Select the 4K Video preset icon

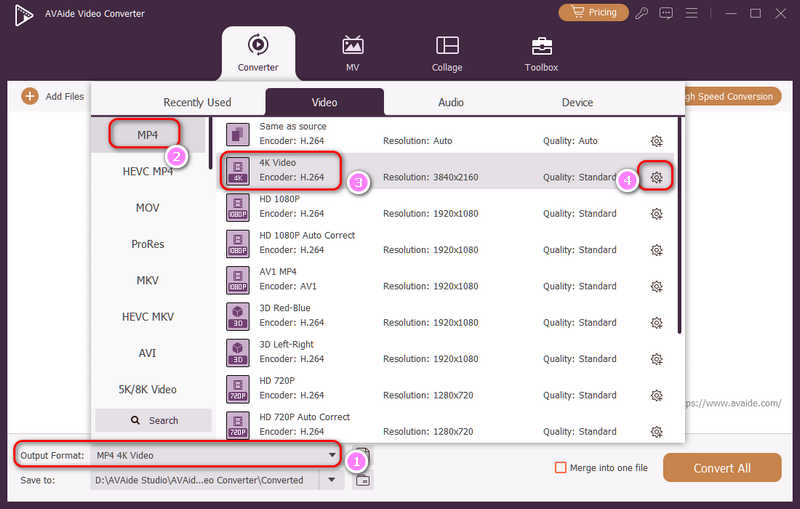tap(238, 171)
